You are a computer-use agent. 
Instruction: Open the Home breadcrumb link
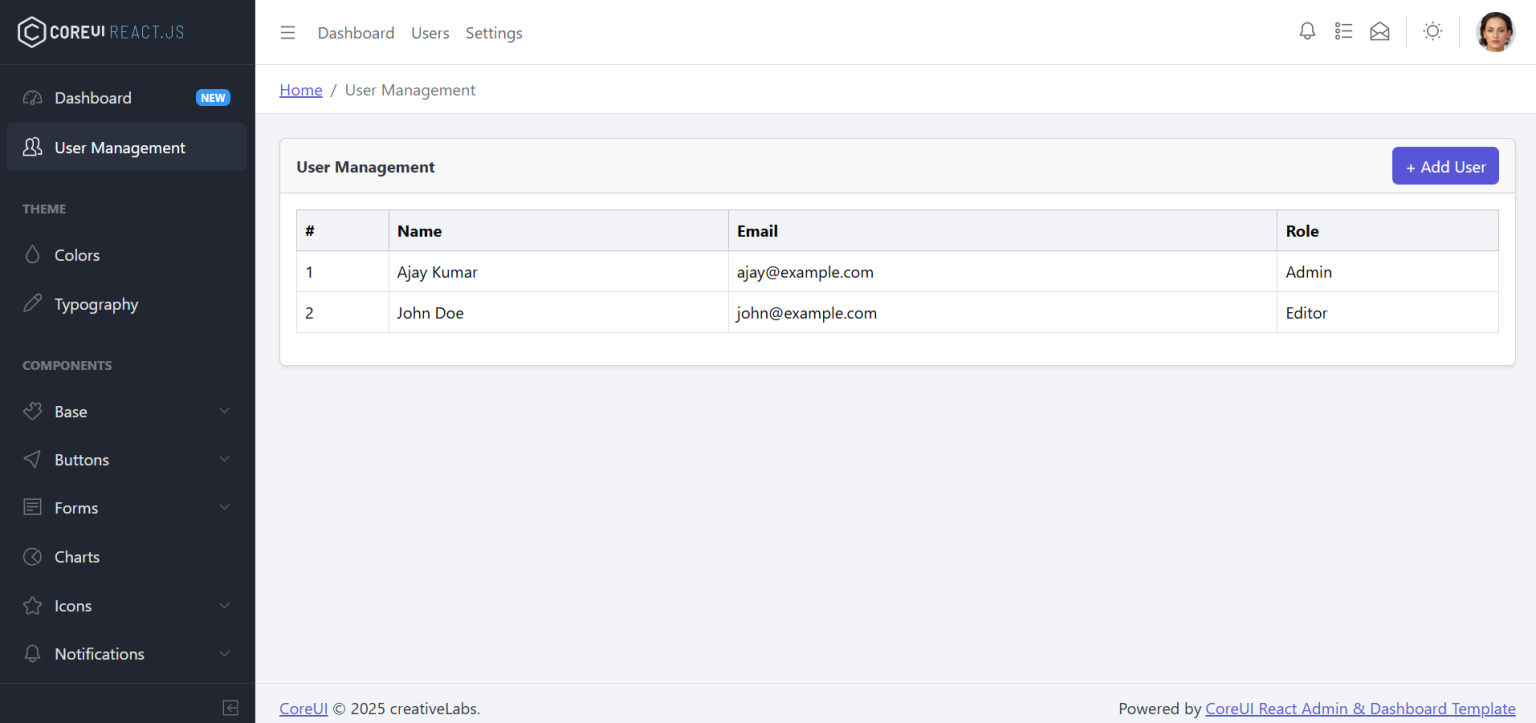pos(301,89)
